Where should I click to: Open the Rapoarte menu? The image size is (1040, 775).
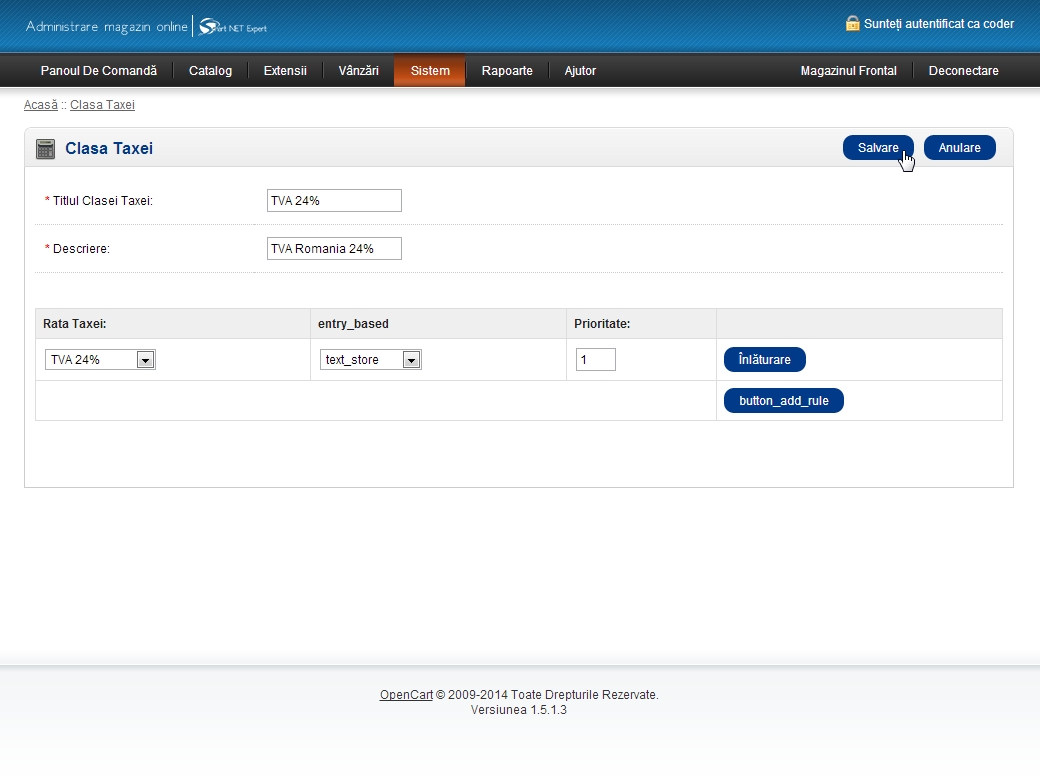point(507,71)
